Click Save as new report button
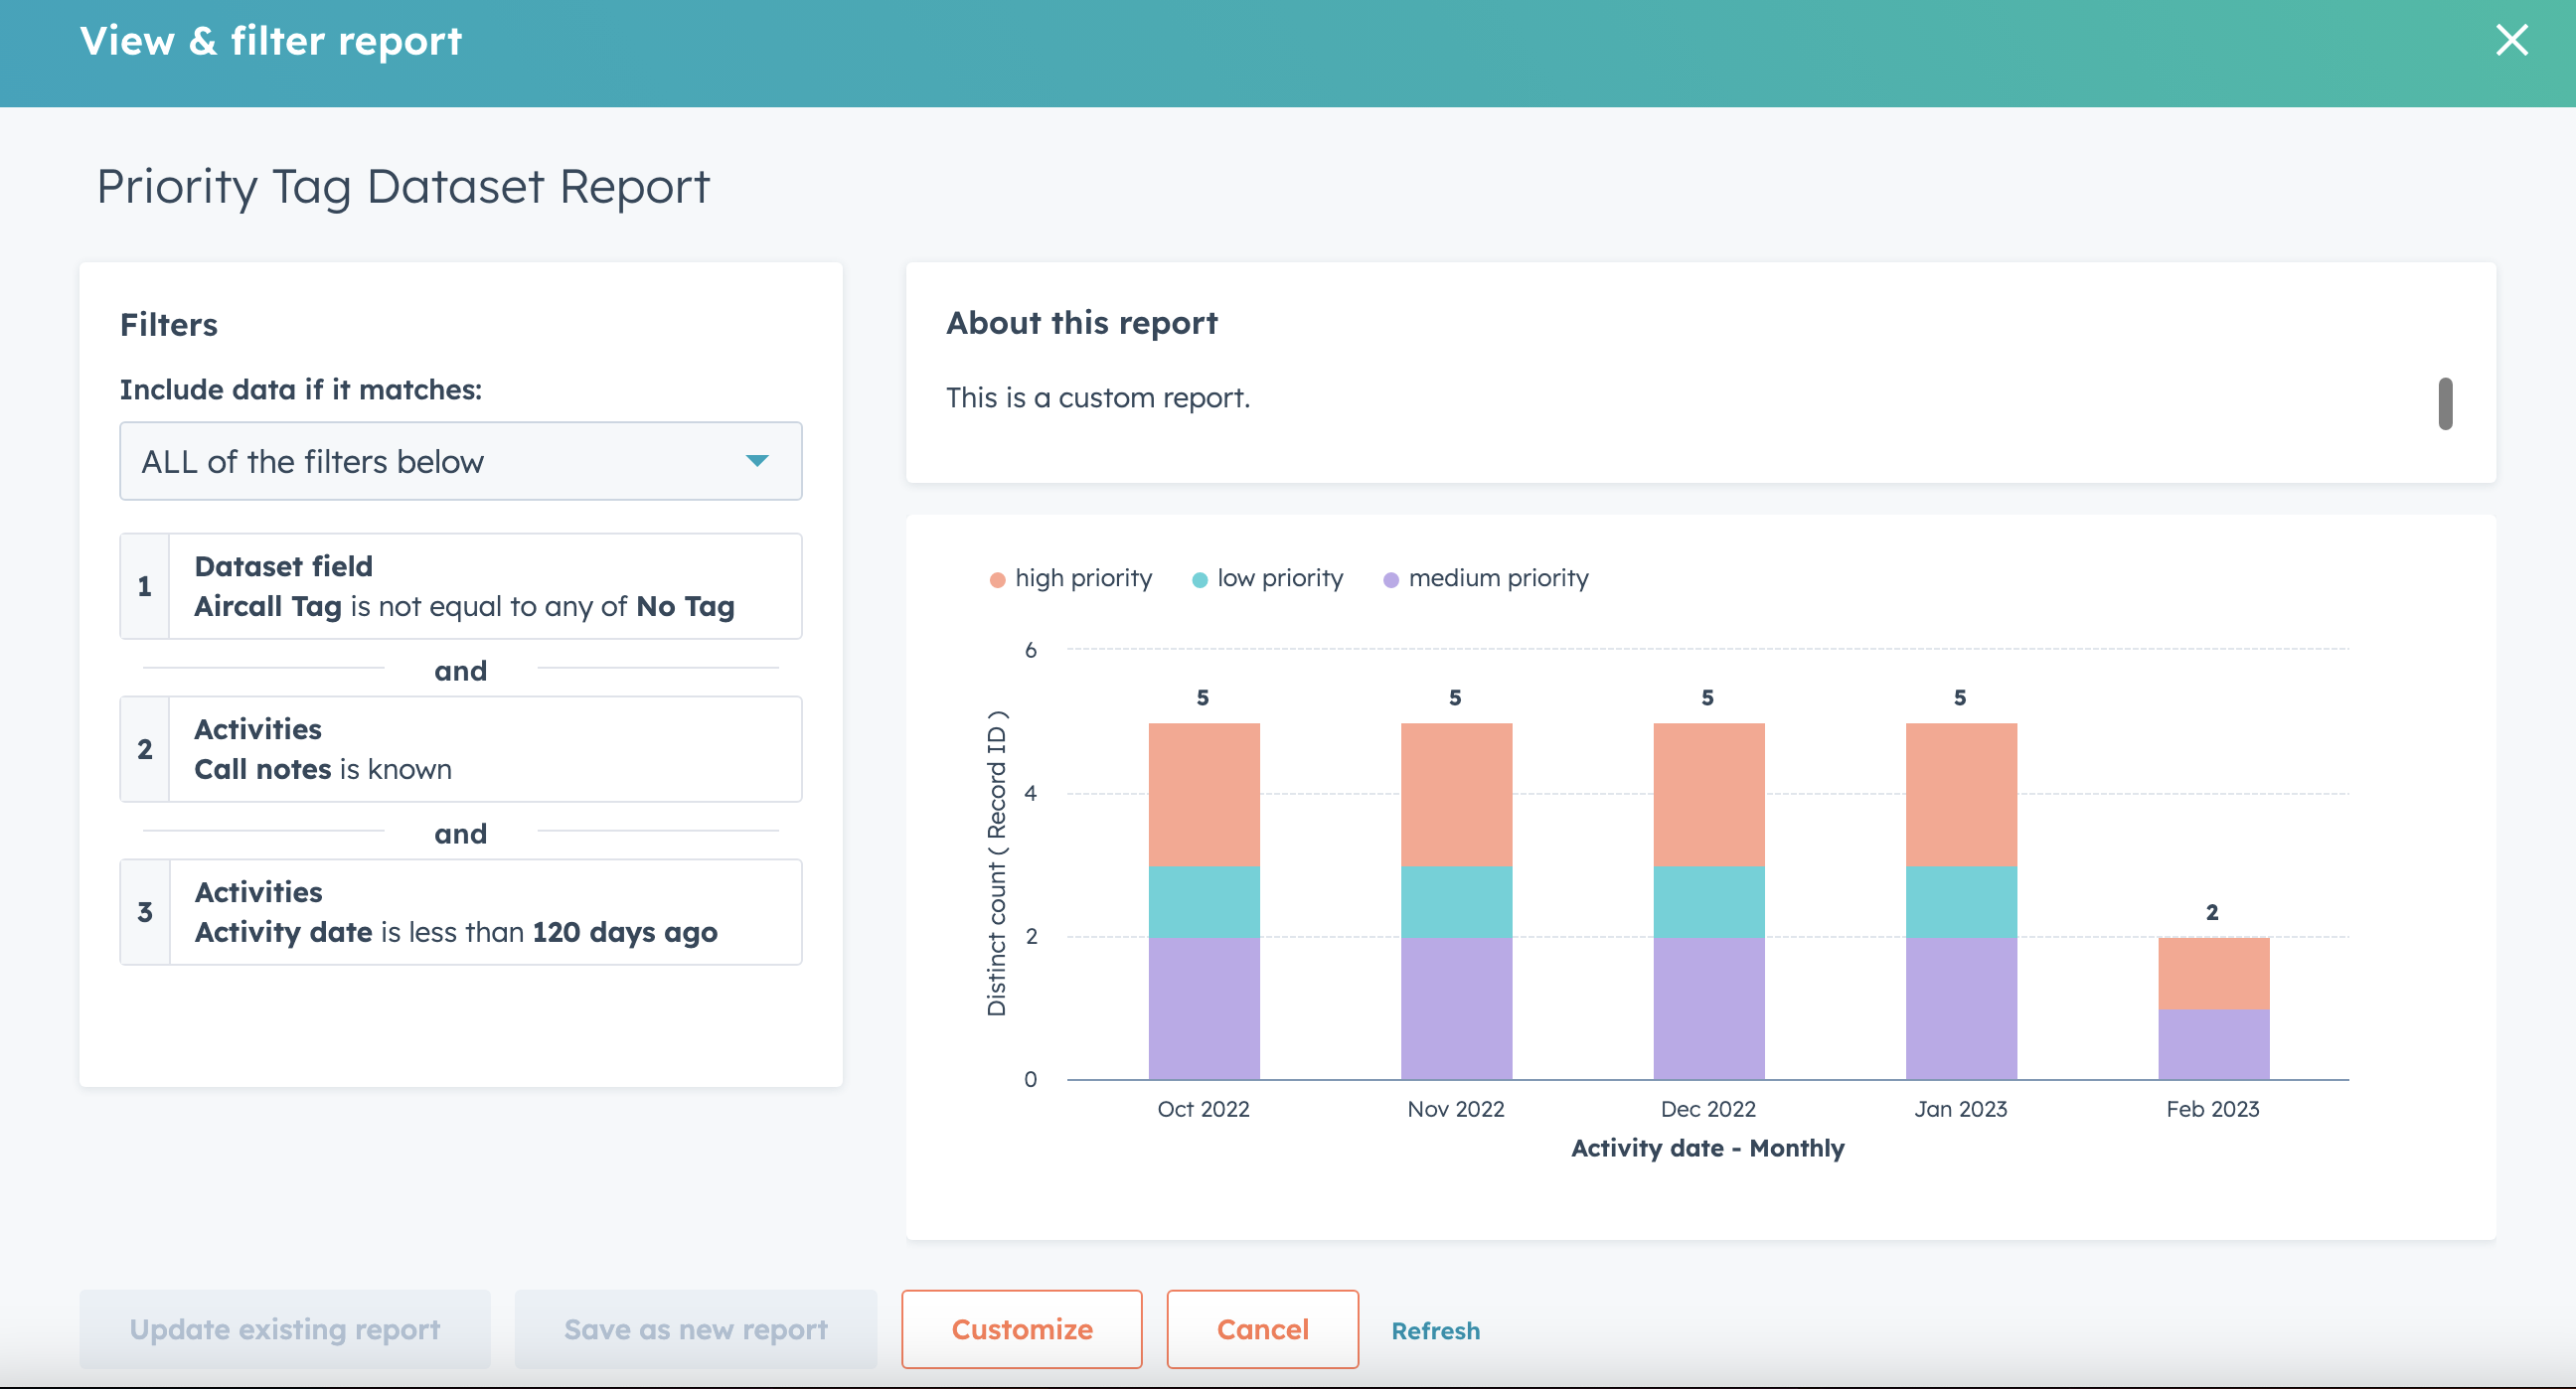The width and height of the screenshot is (2576, 1389). (x=695, y=1329)
